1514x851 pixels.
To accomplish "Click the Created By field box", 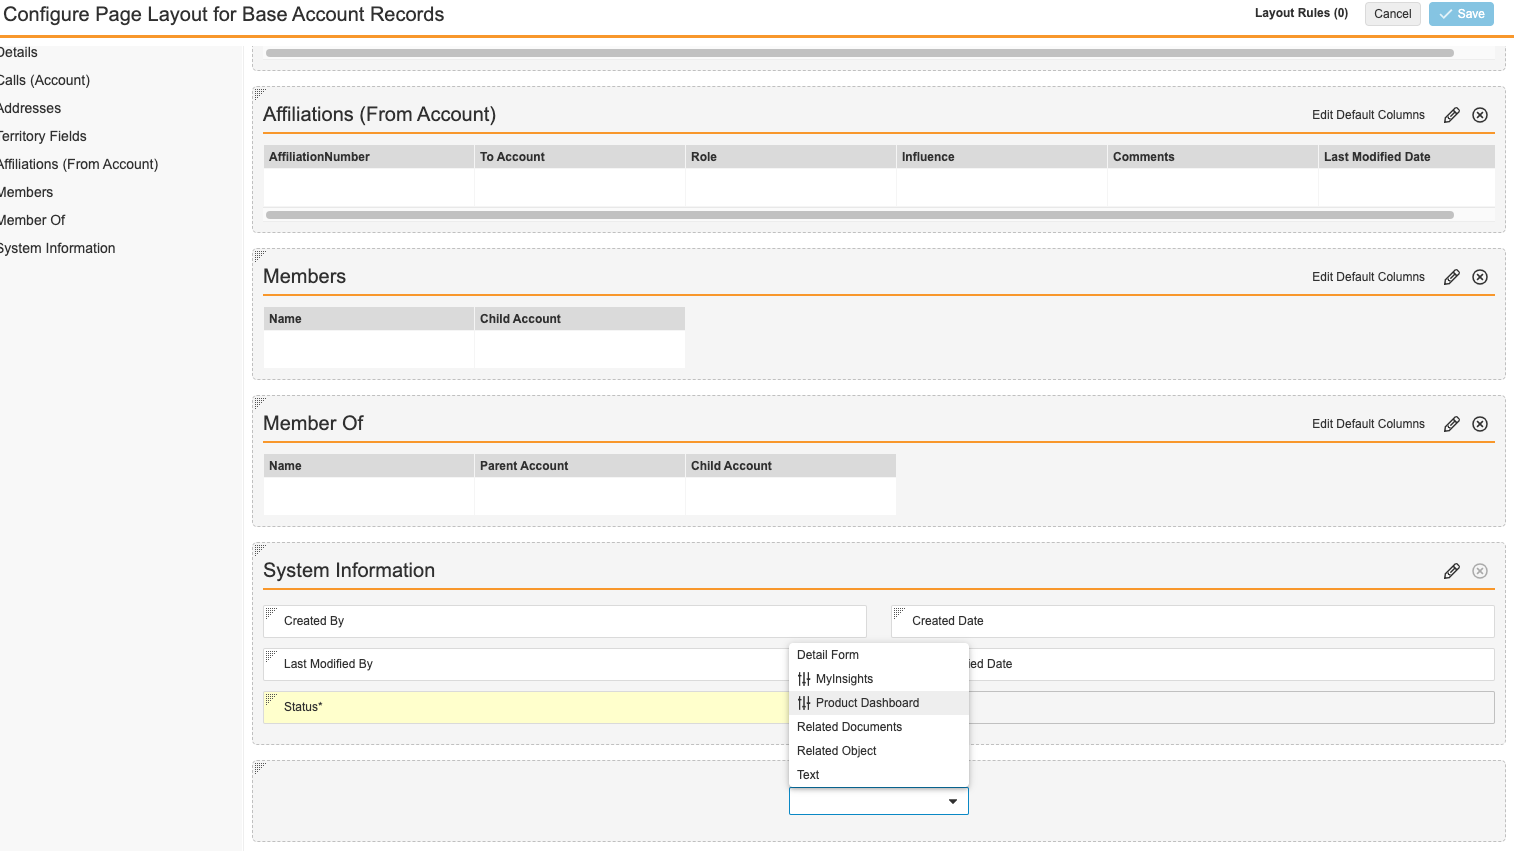I will tap(565, 621).
